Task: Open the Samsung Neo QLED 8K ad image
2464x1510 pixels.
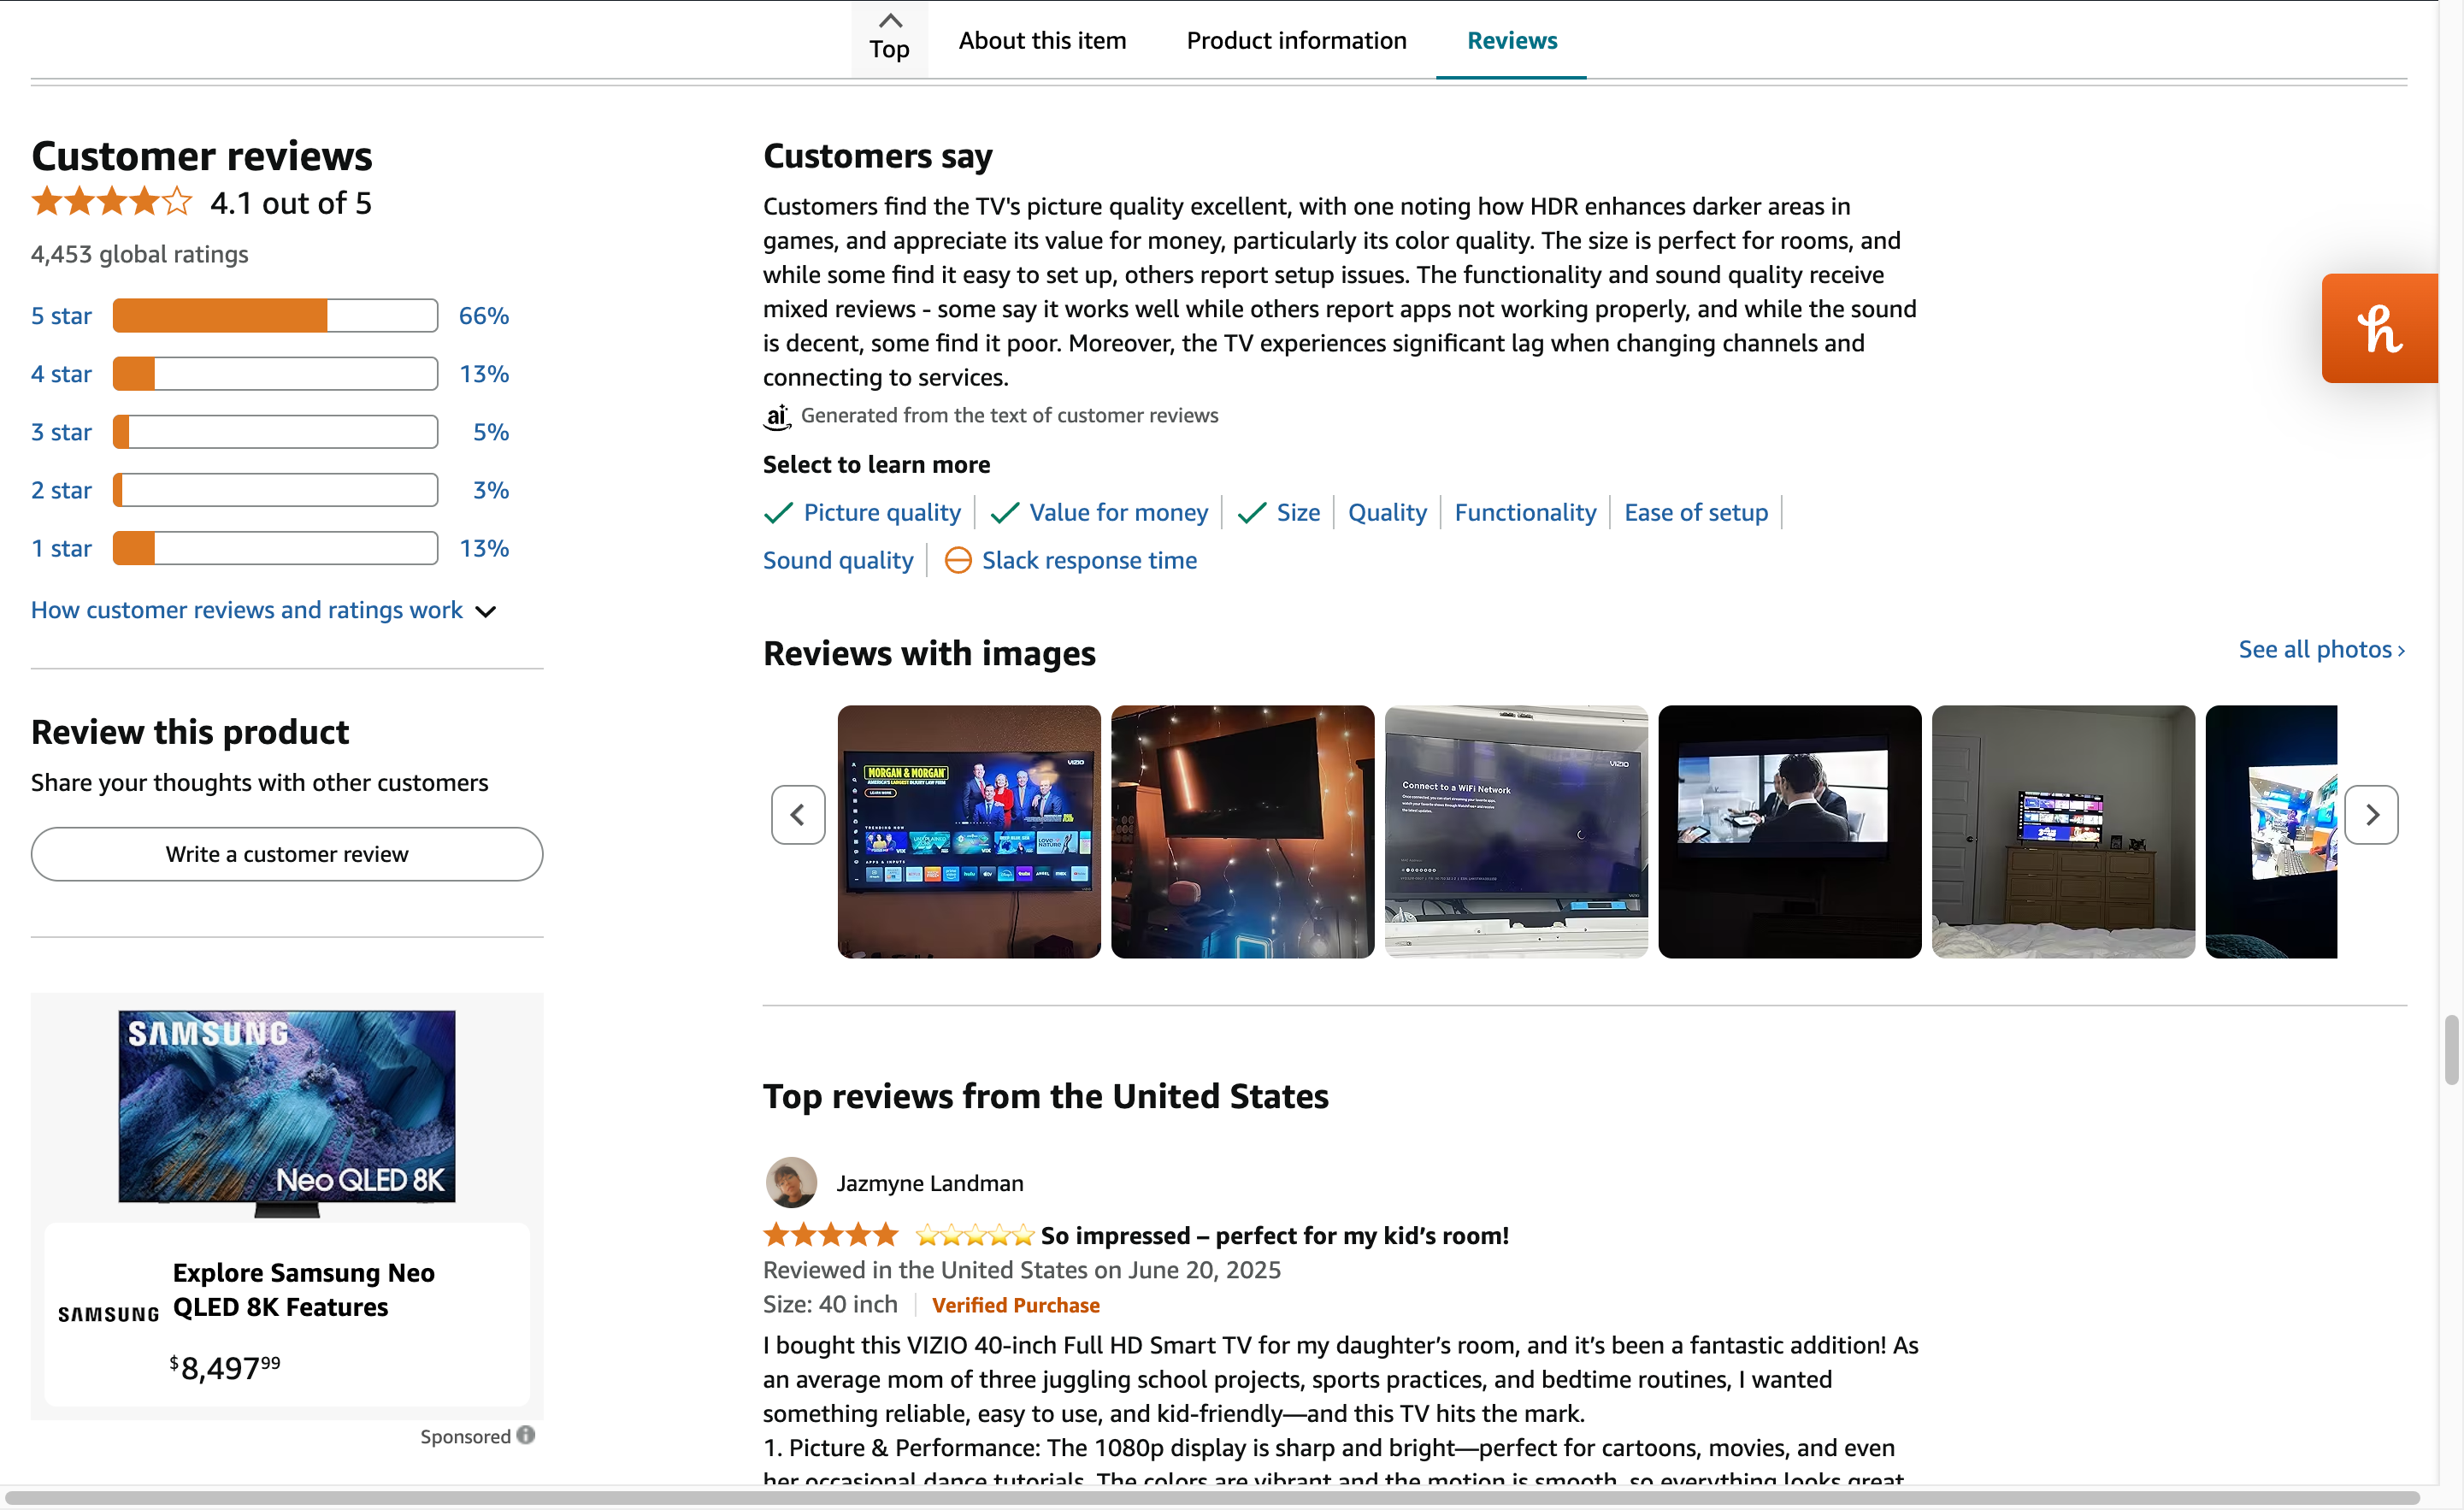Action: [287, 1113]
